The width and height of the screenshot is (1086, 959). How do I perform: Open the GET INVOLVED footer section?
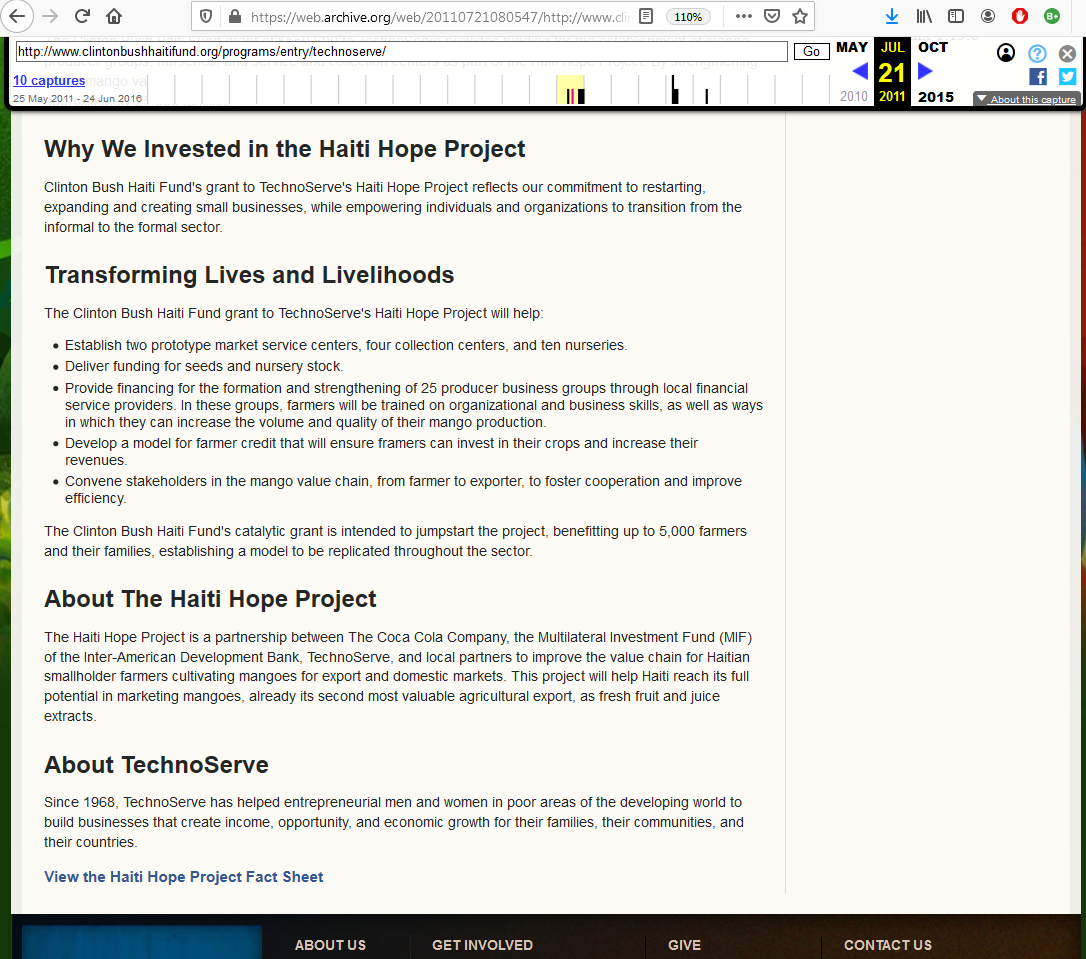(483, 945)
